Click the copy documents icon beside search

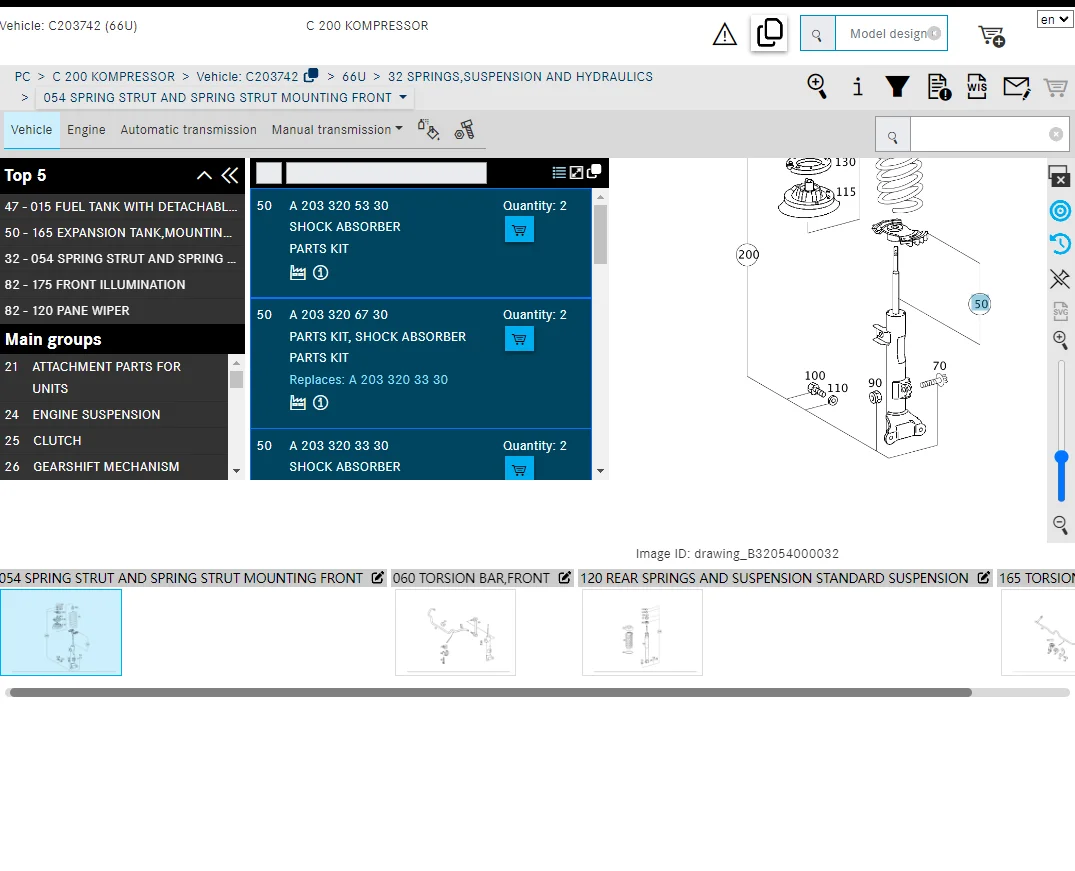coord(769,33)
